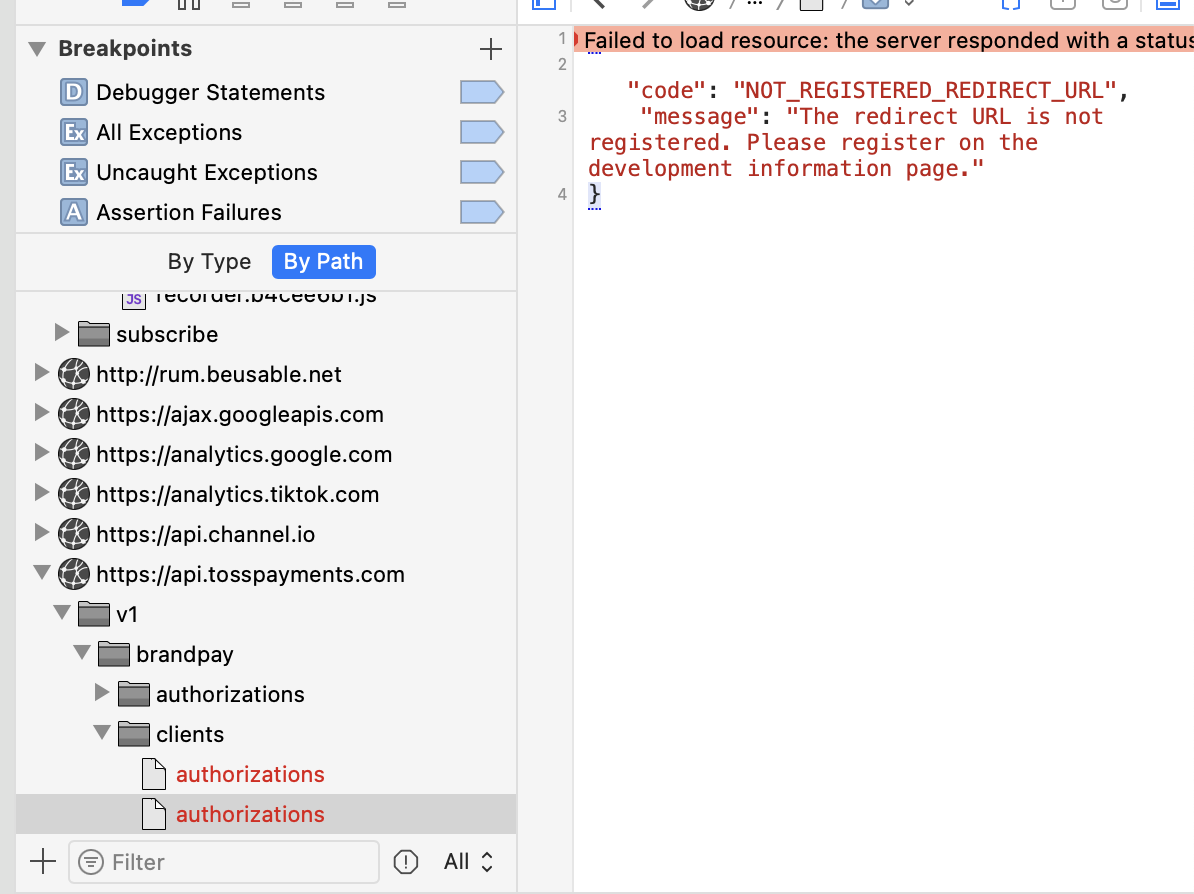Click the "message" key in JSON
Screen dimensions: 1194x894
click(699, 117)
